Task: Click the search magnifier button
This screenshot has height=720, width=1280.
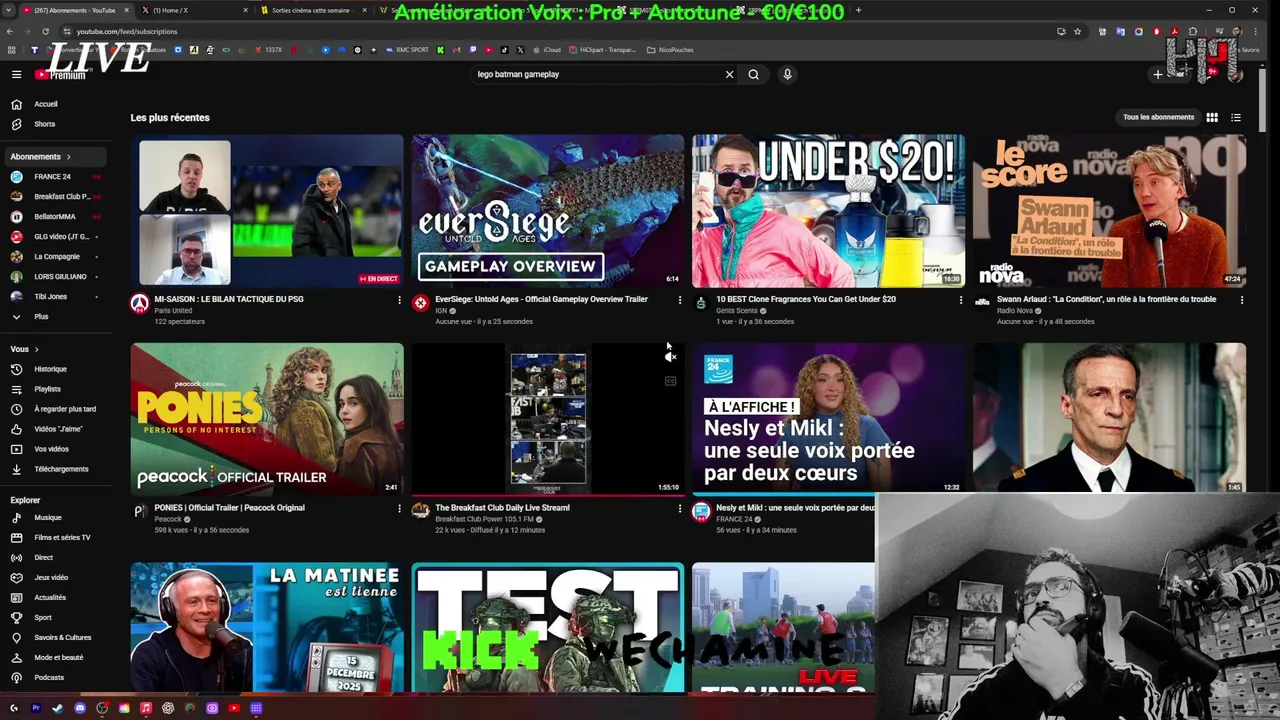Action: tap(754, 74)
